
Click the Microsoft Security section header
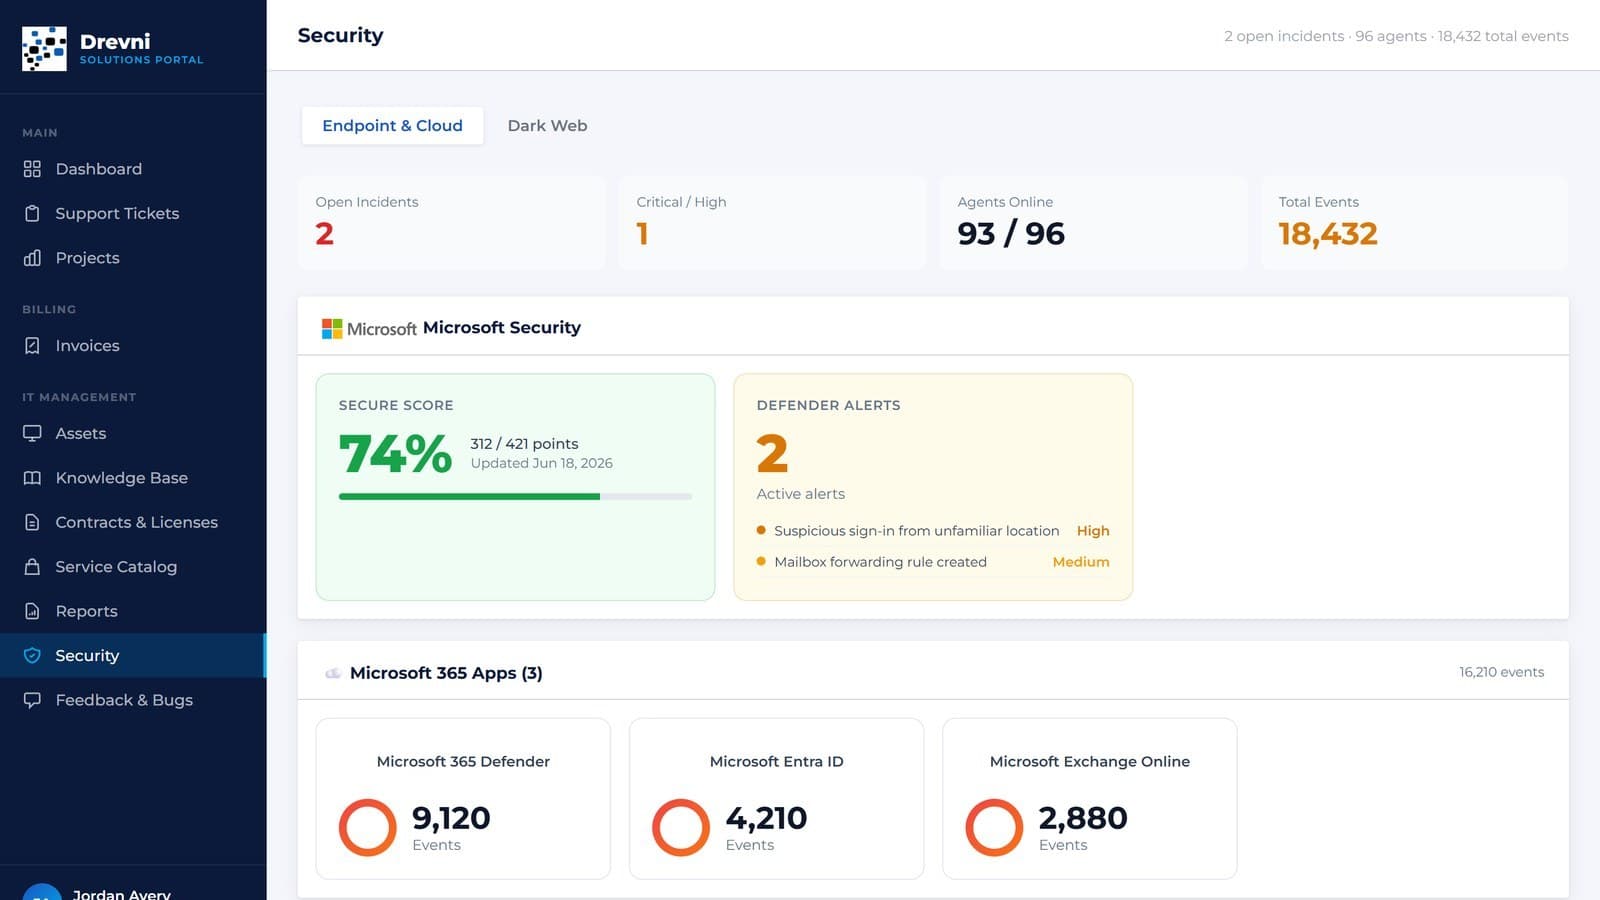(933, 327)
